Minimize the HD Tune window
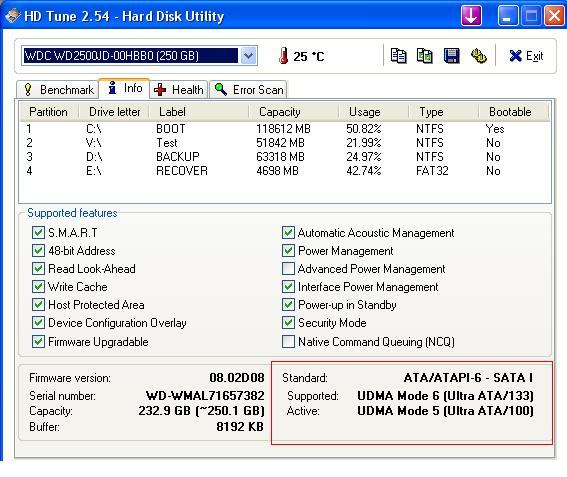 [x=508, y=16]
